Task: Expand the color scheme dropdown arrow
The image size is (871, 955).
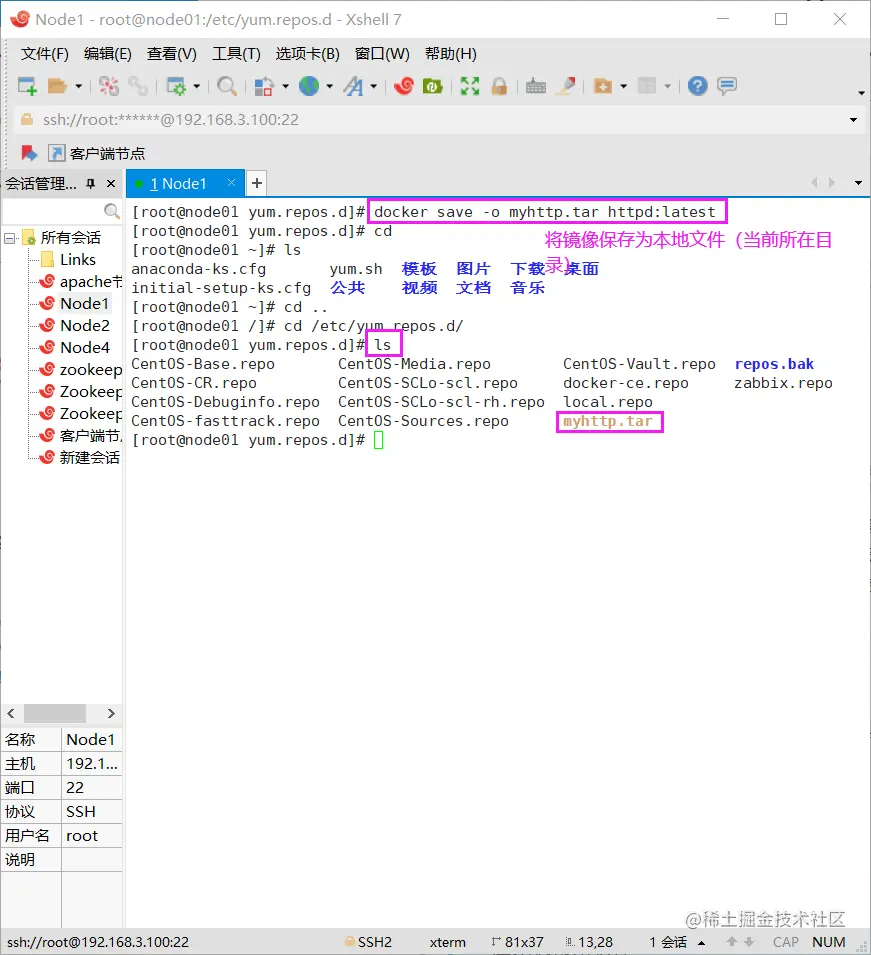Action: [285, 86]
